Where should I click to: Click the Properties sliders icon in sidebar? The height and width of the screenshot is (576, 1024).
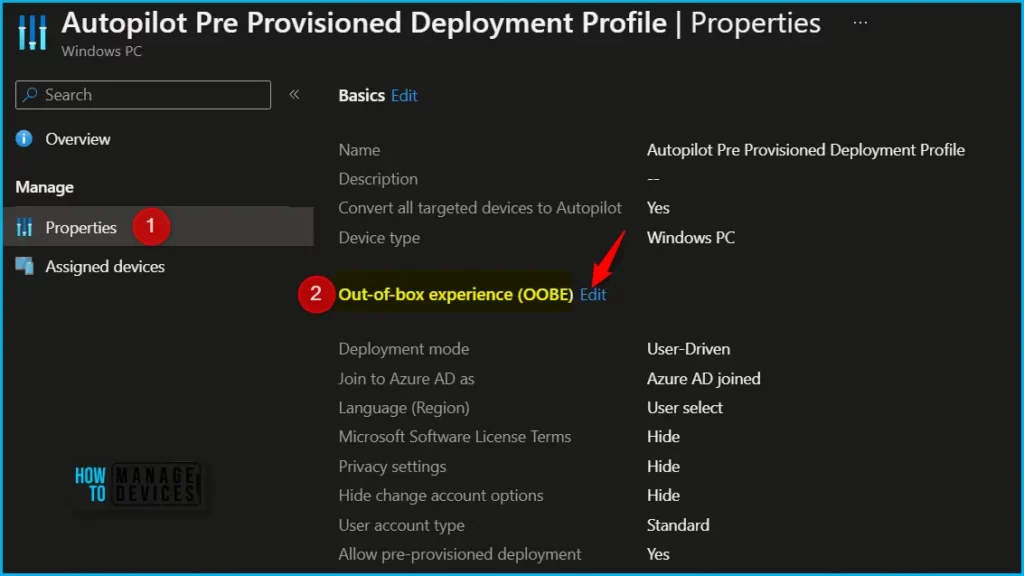click(x=24, y=227)
